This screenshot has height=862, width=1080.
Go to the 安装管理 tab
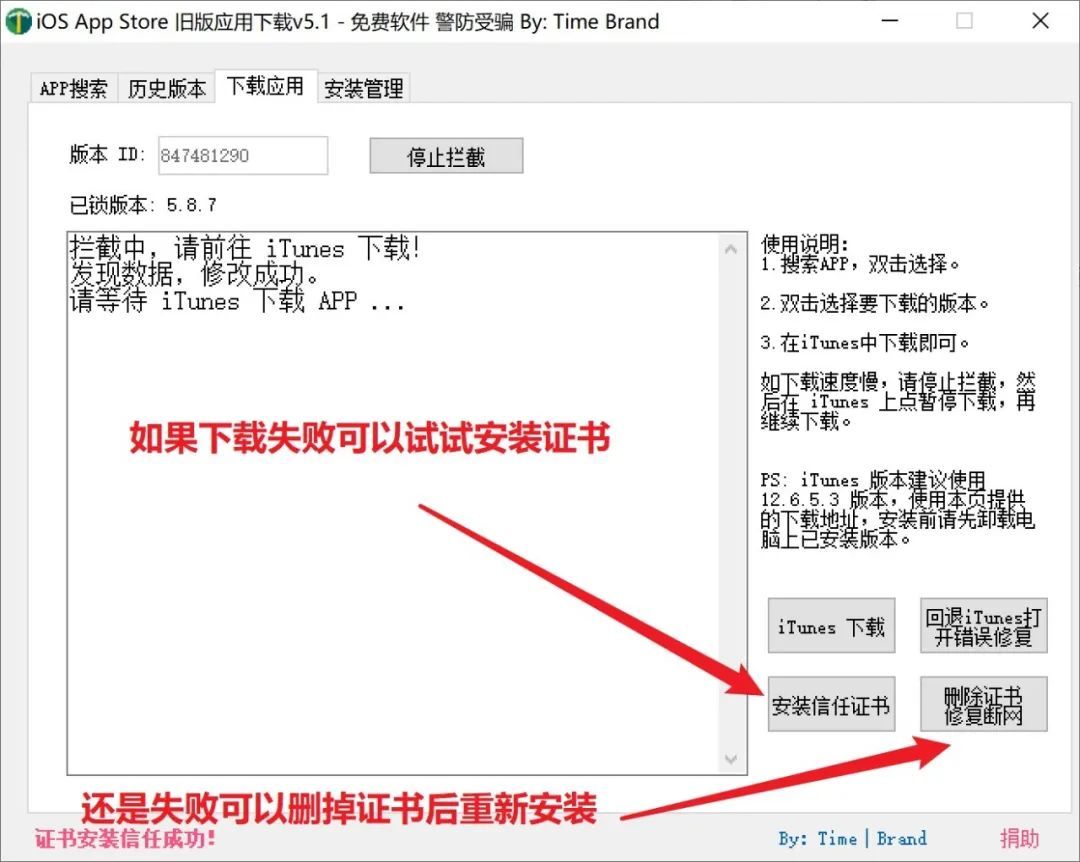click(364, 88)
